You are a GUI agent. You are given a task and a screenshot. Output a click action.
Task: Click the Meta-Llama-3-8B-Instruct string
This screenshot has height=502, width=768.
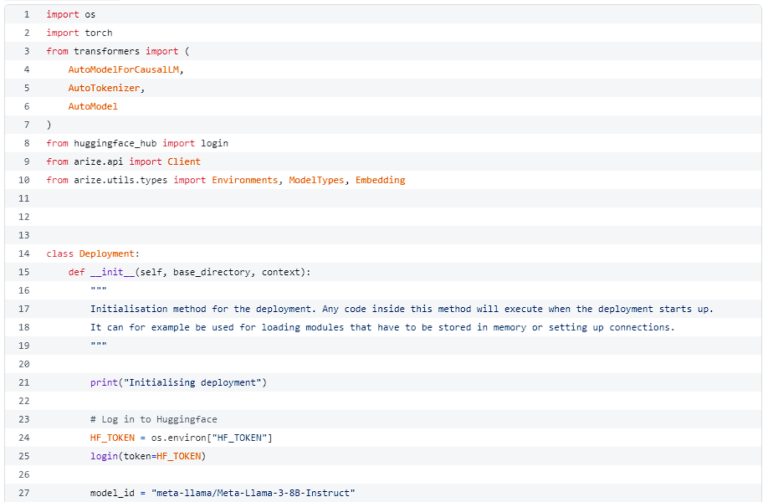coord(253,493)
